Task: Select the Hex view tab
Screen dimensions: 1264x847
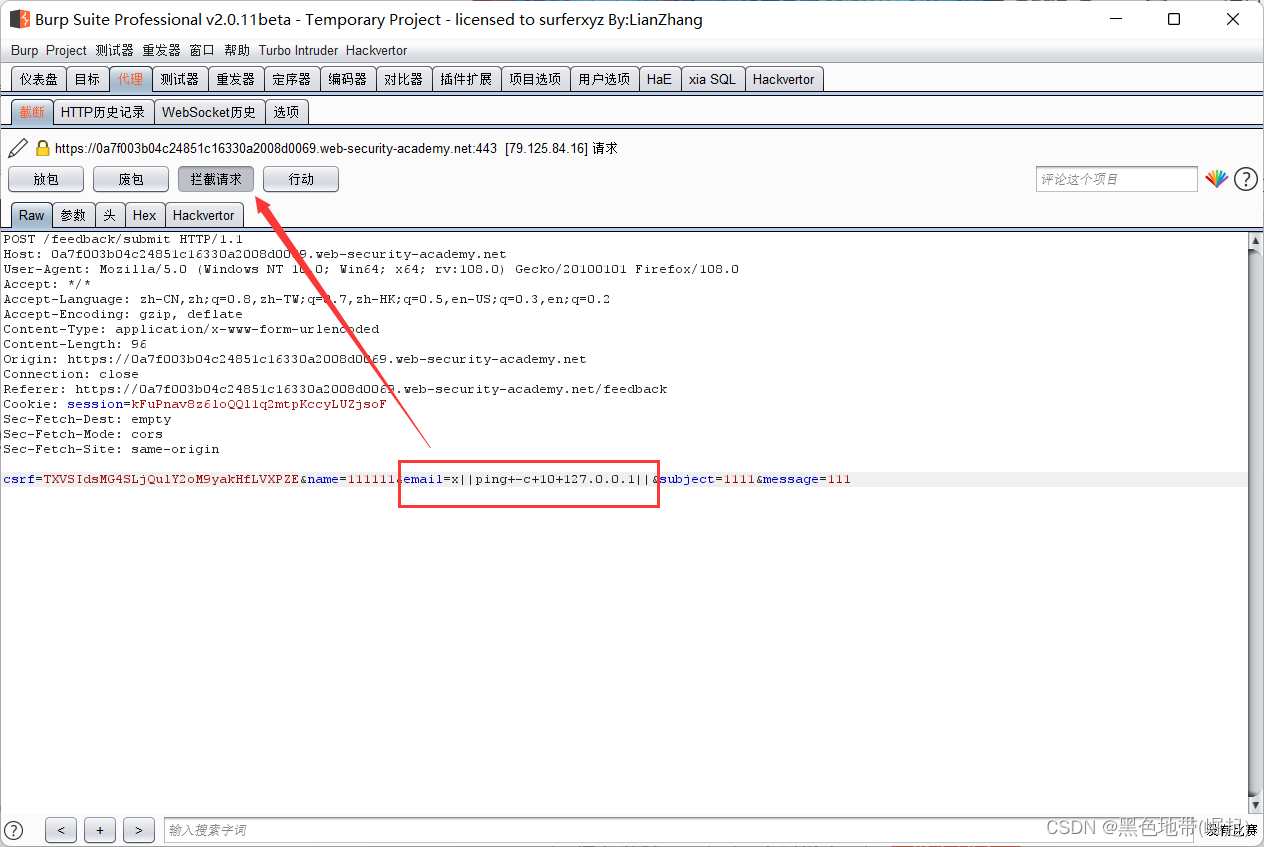Action: [144, 215]
